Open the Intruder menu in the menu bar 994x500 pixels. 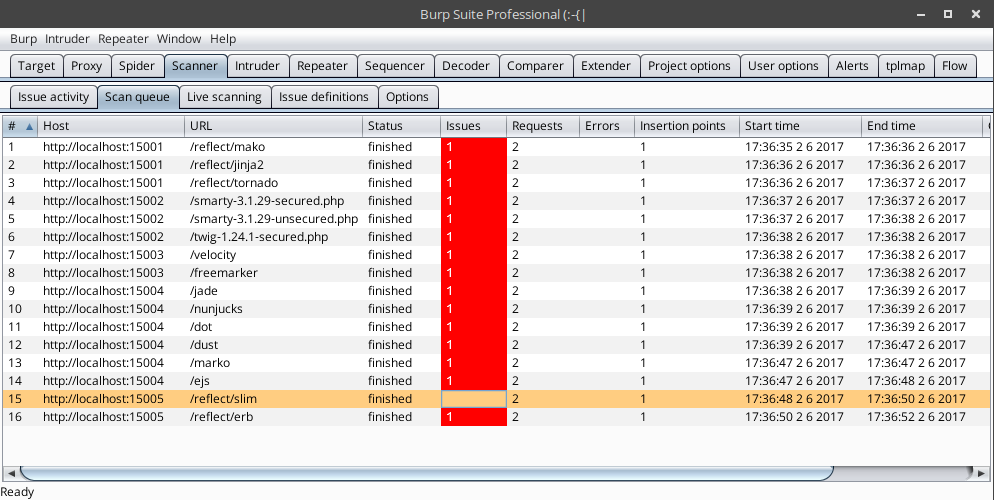[x=67, y=39]
